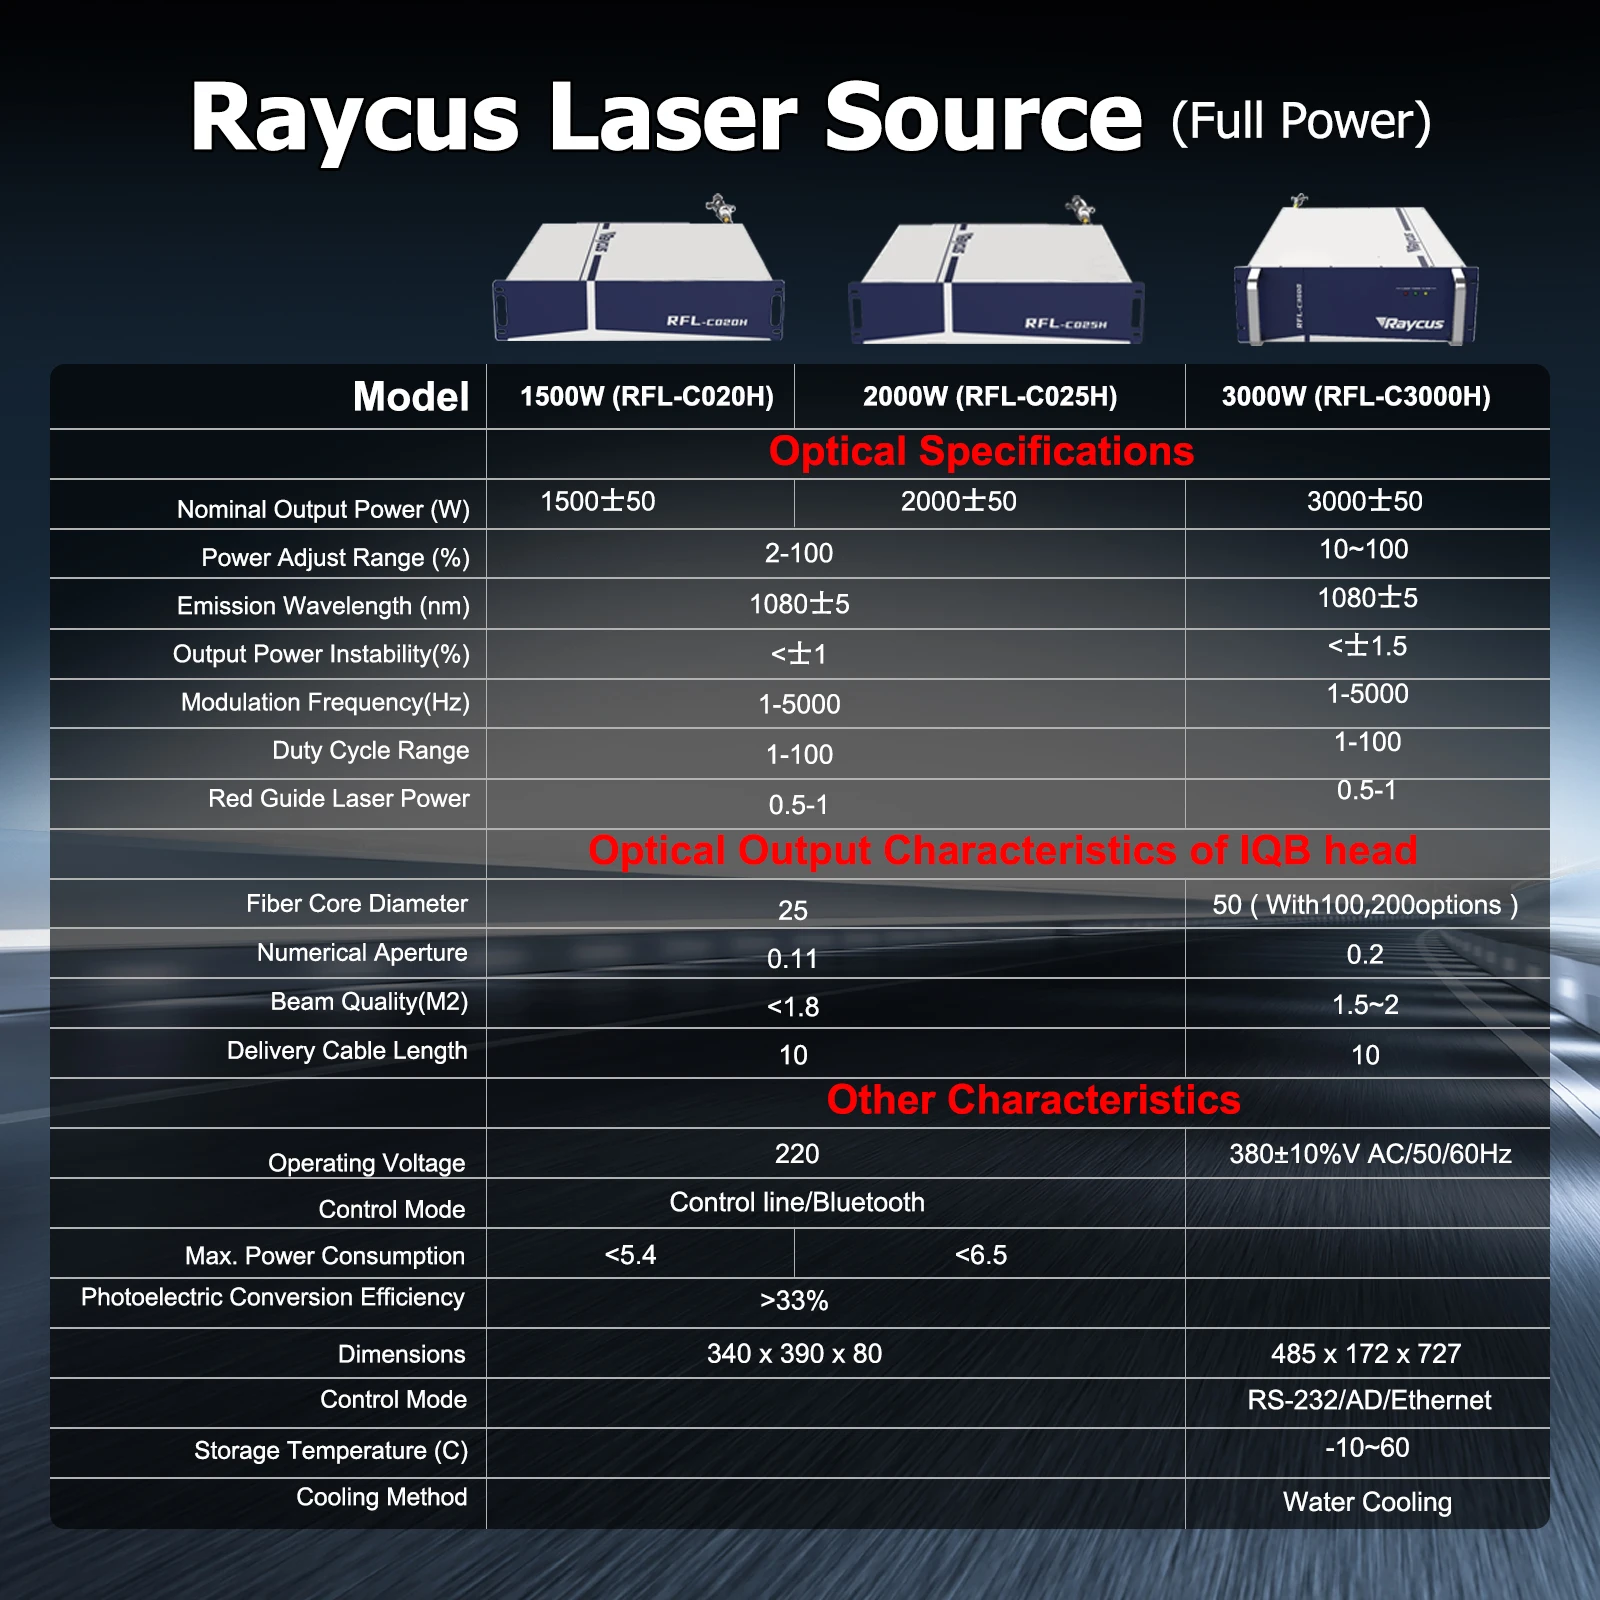Click the '<5.4' power consumption value
This screenshot has width=1600, height=1600.
click(630, 1255)
